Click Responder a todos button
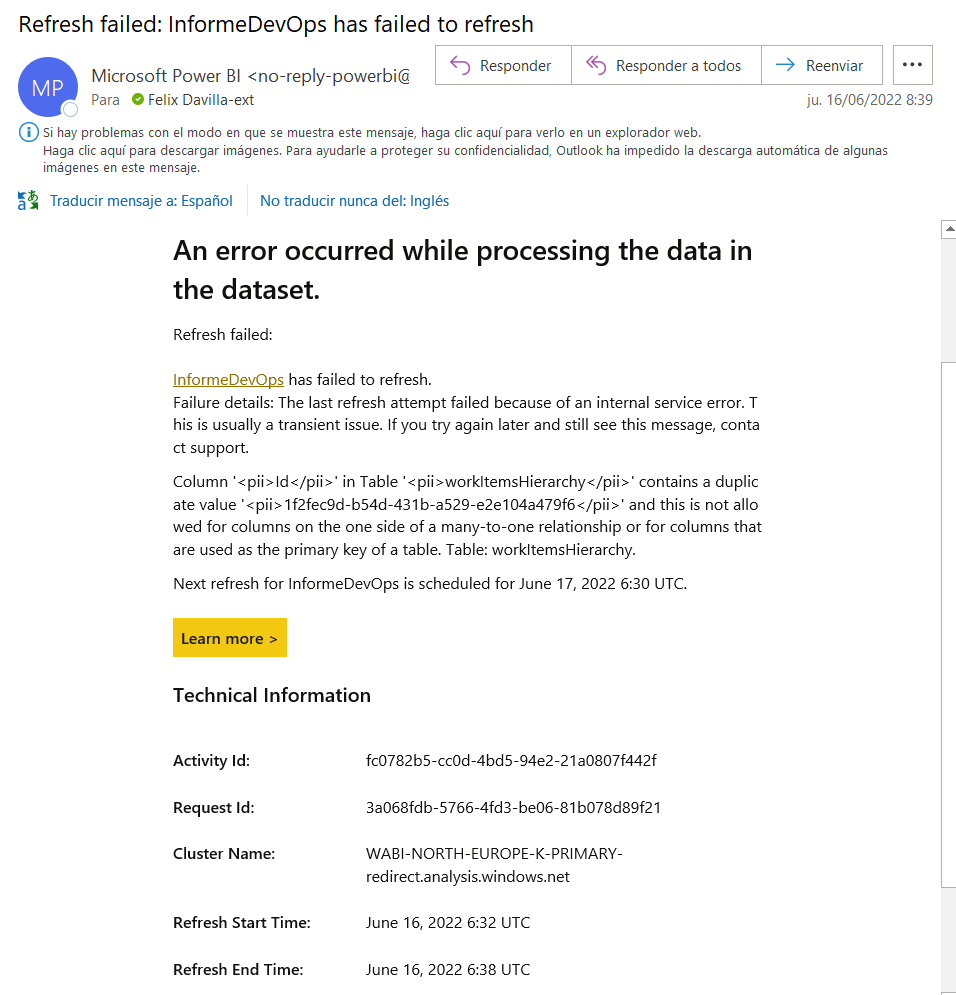Screen dimensions: 956x995 pyautogui.click(x=666, y=65)
